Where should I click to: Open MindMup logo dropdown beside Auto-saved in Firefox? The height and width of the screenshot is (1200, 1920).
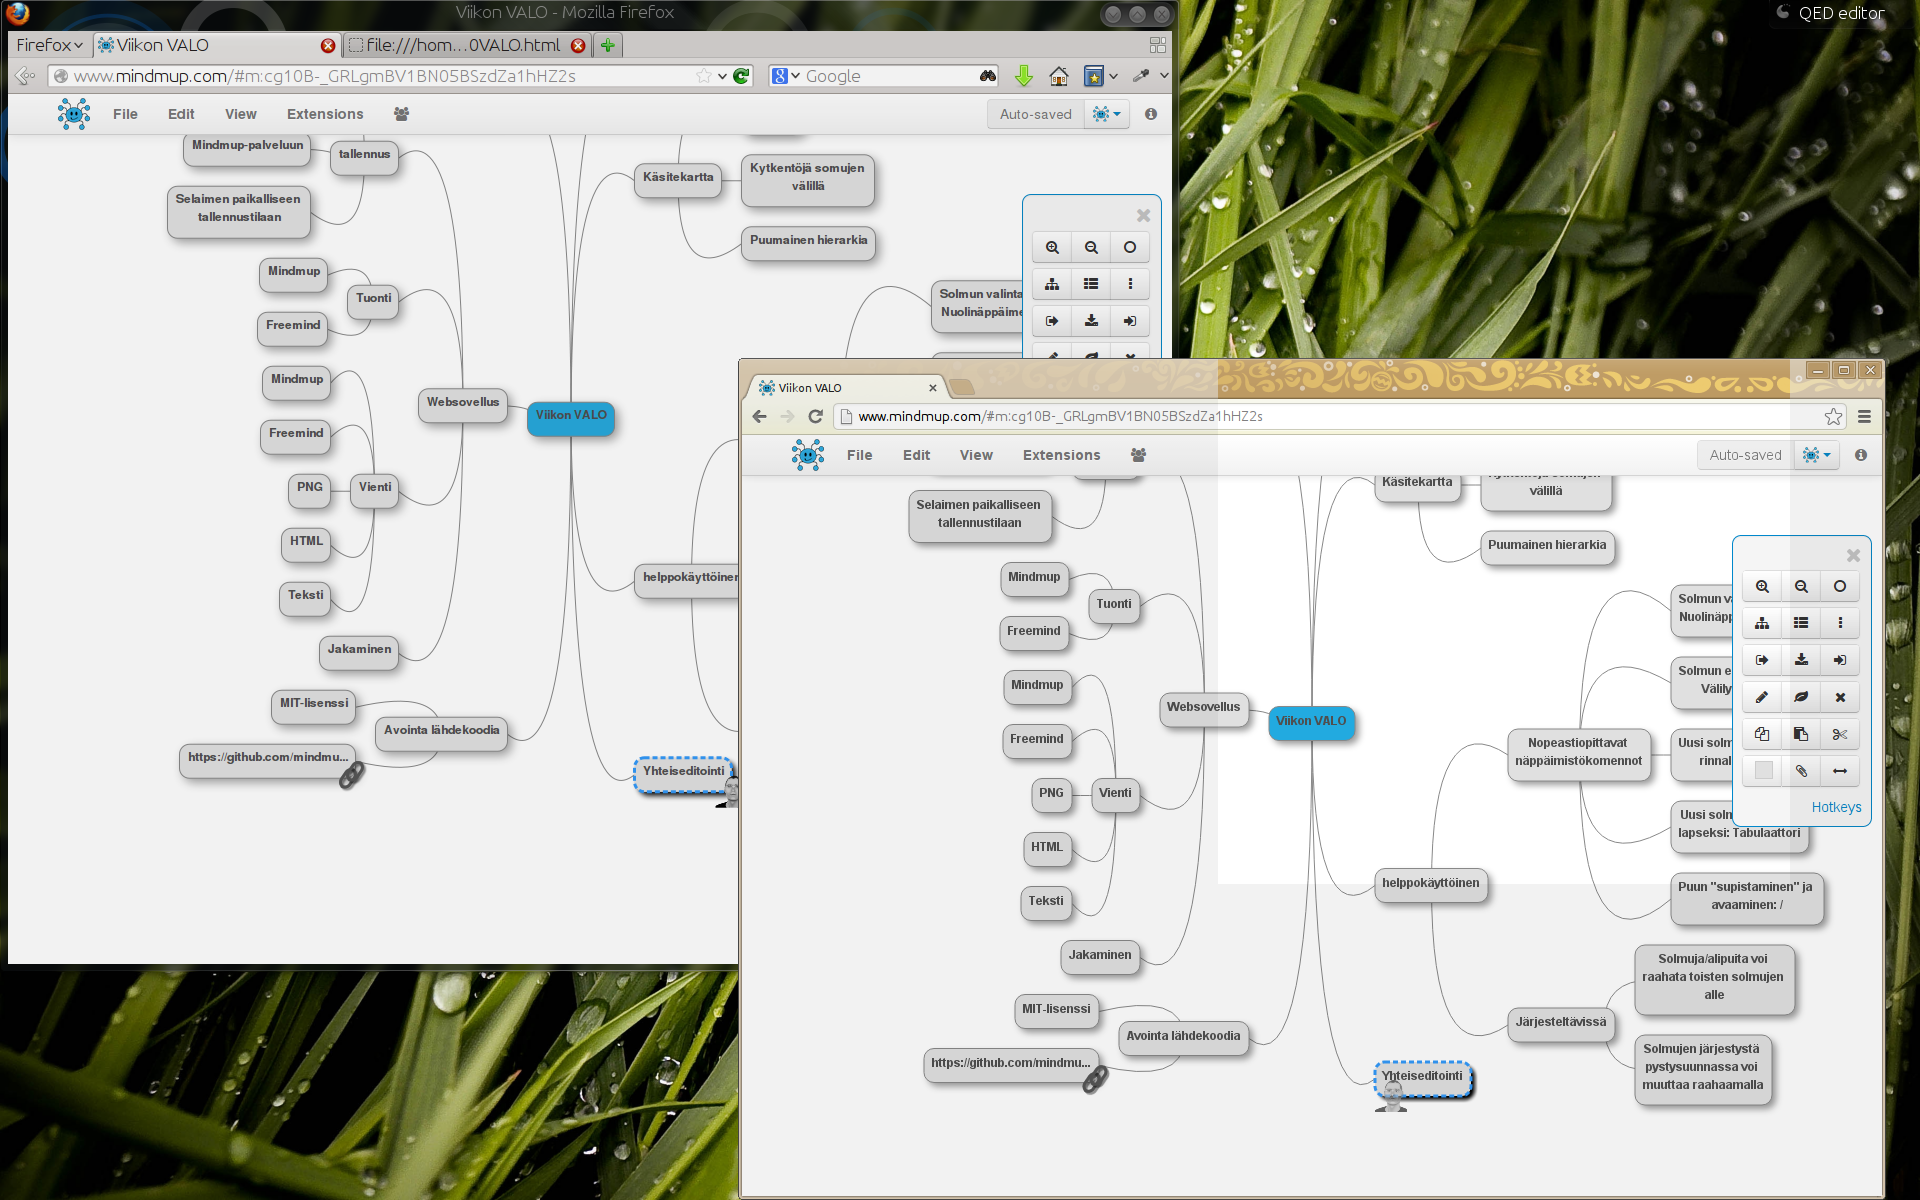point(1106,114)
